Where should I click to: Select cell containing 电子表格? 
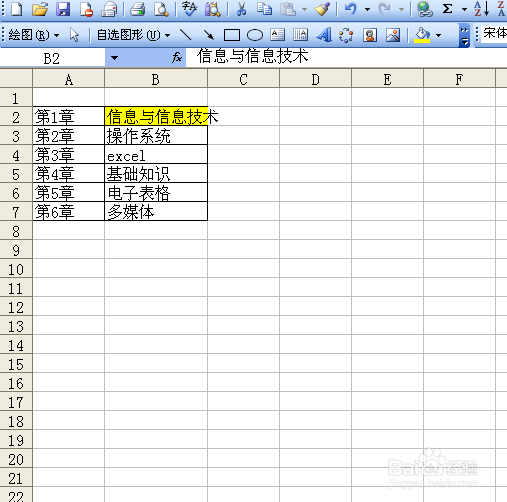click(156, 192)
